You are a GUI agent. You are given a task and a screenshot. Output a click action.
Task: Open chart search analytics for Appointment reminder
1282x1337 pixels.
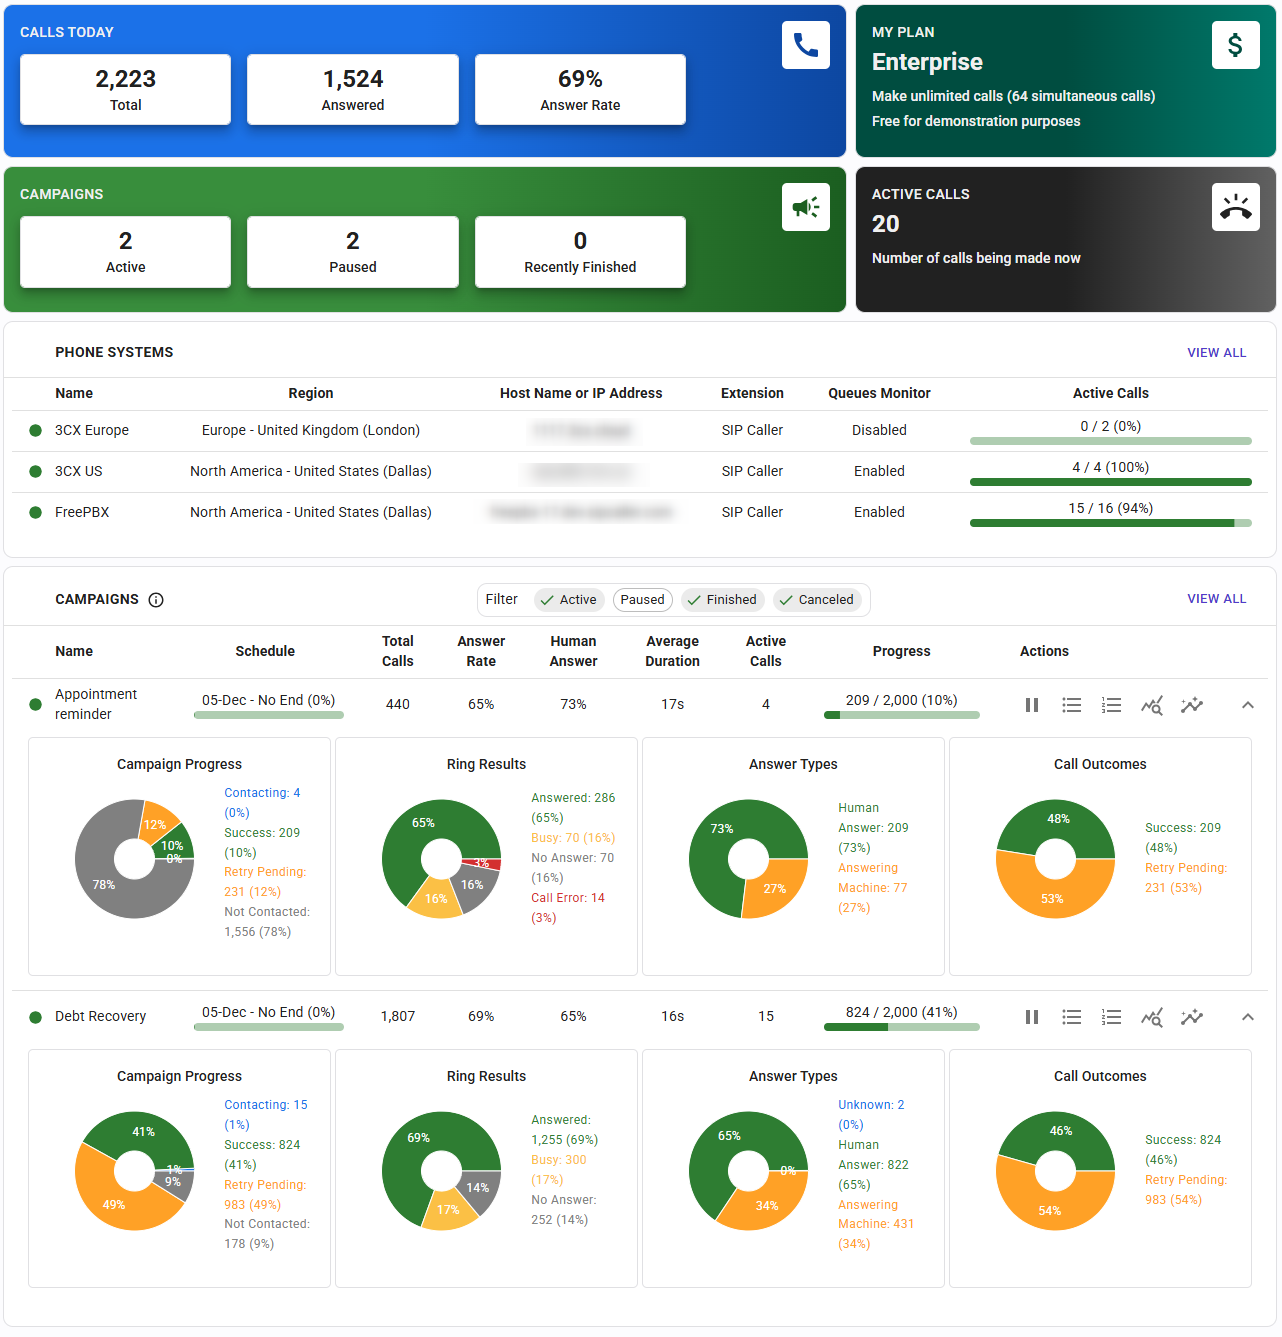[x=1152, y=705]
